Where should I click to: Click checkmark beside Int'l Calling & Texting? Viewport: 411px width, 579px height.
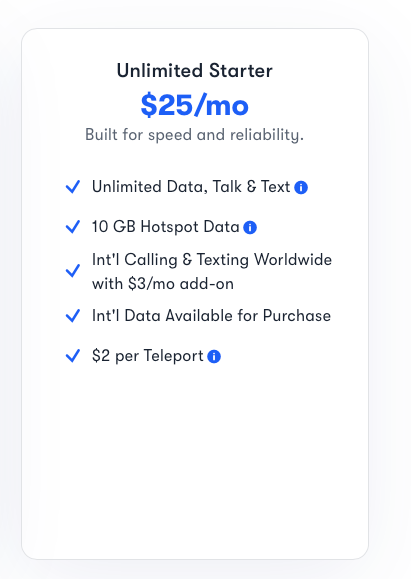[x=73, y=271]
